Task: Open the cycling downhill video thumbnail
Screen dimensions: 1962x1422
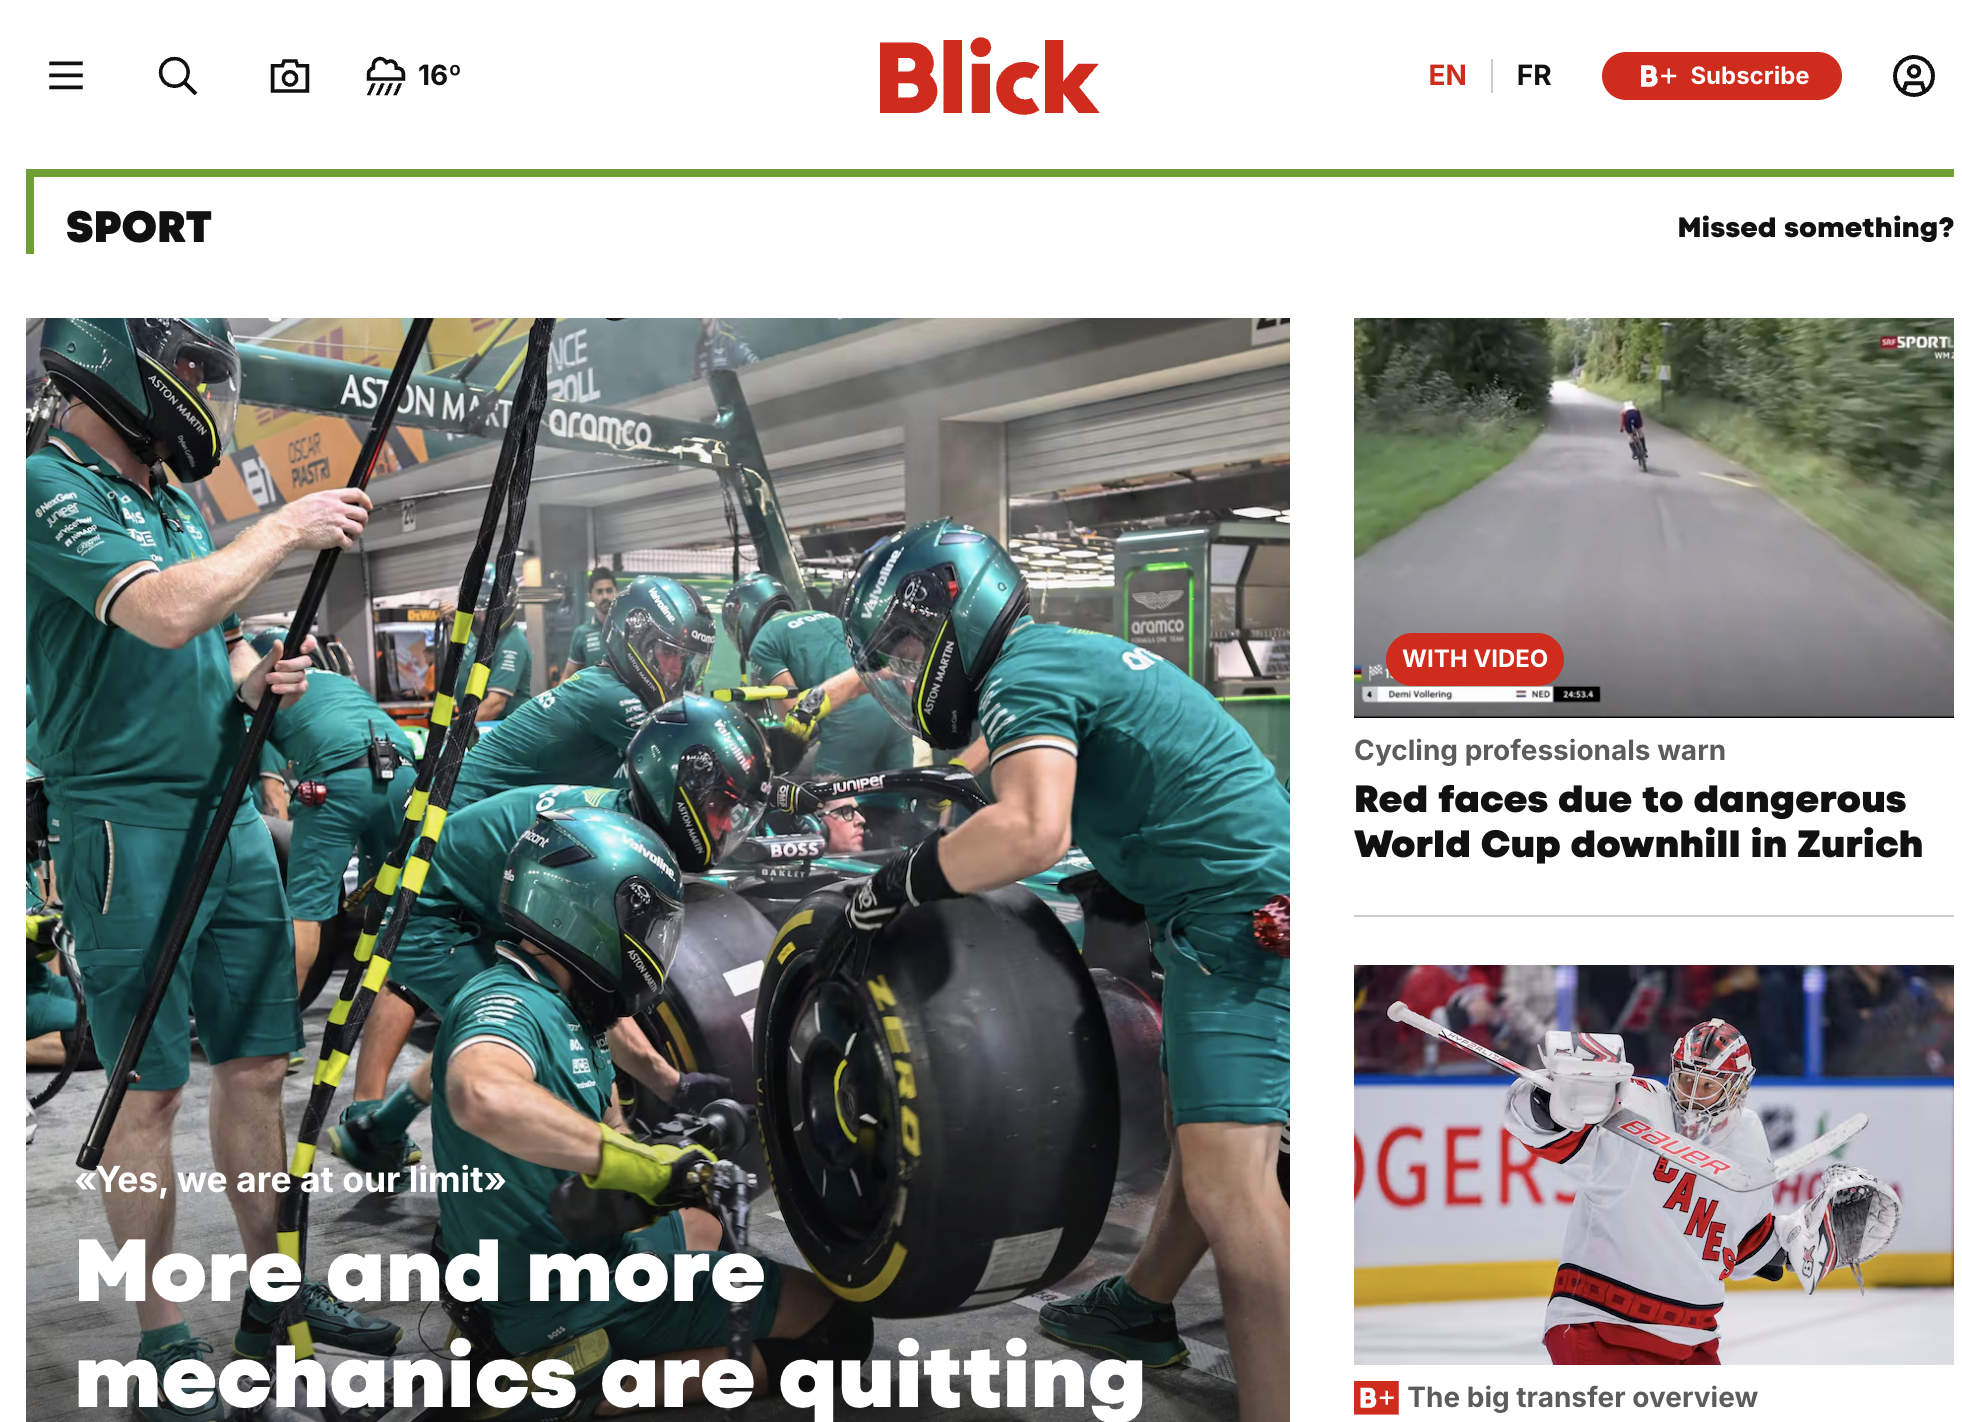Action: [1653, 517]
